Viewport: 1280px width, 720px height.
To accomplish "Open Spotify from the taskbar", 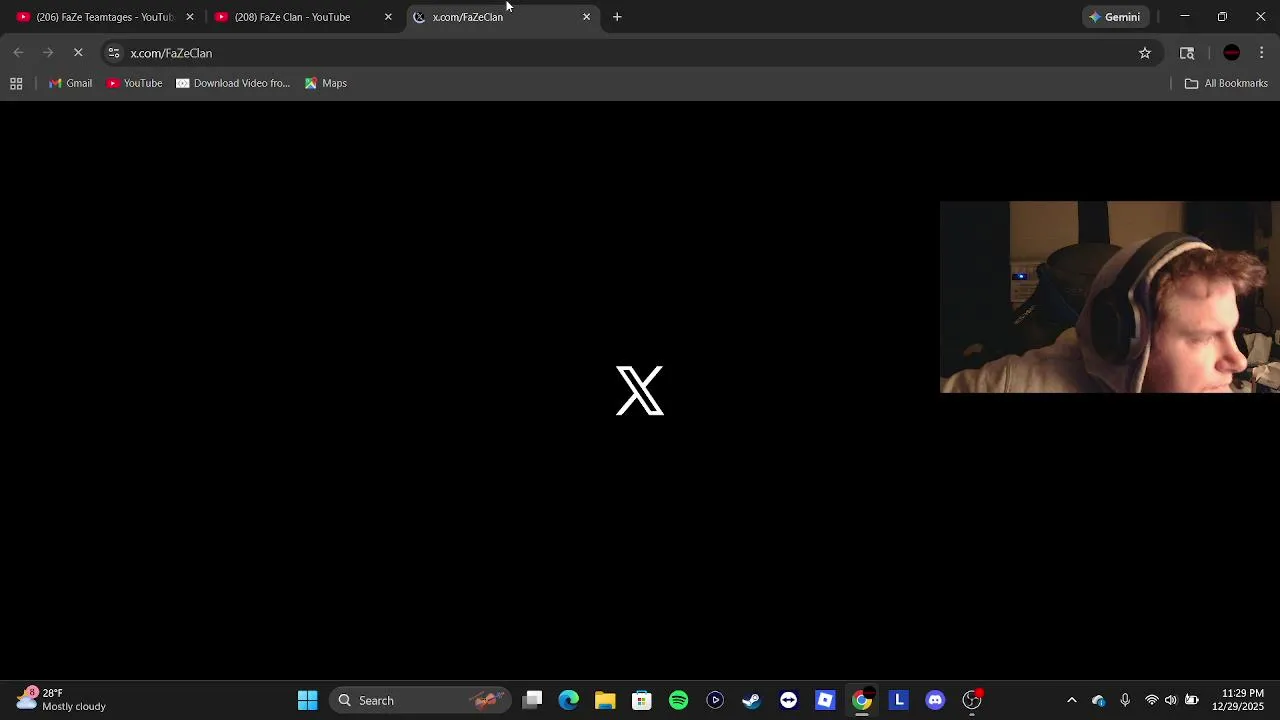I will point(679,700).
